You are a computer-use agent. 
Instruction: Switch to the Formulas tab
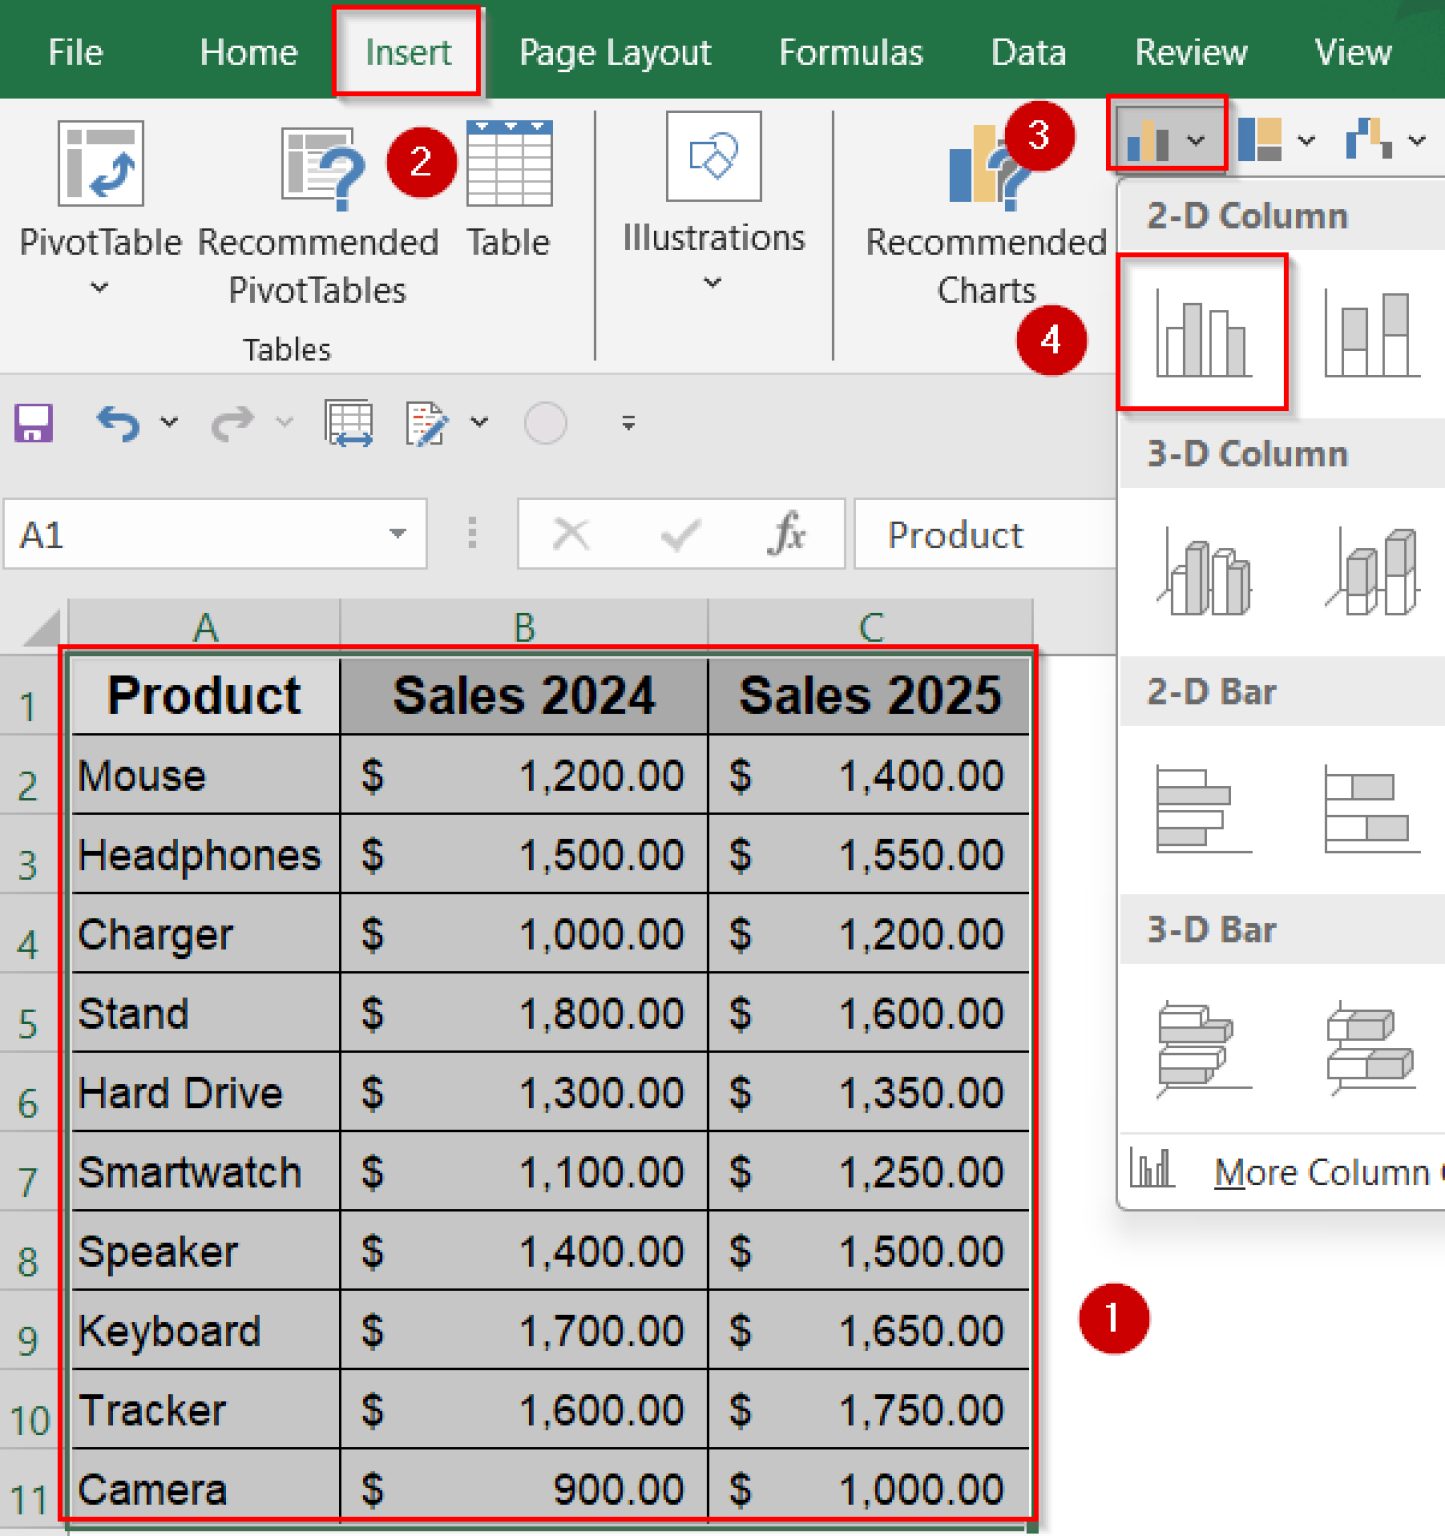coord(850,52)
